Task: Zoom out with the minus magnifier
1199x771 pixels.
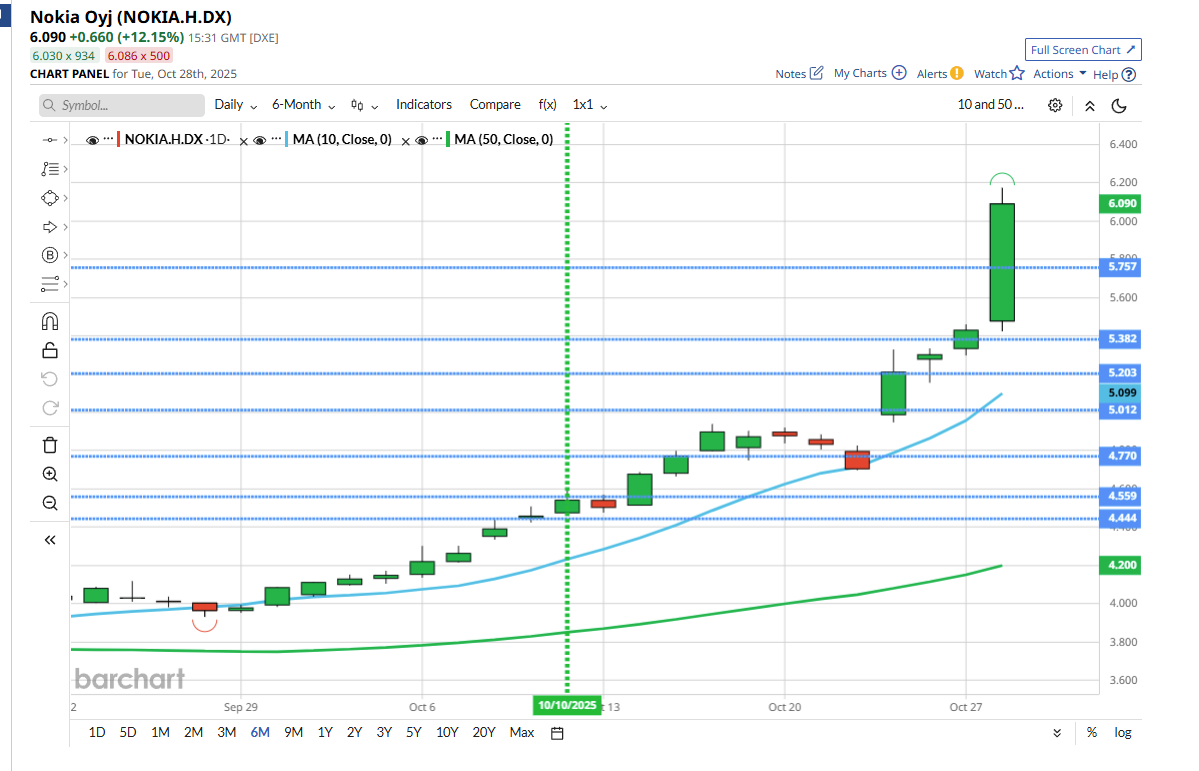Action: (50, 503)
